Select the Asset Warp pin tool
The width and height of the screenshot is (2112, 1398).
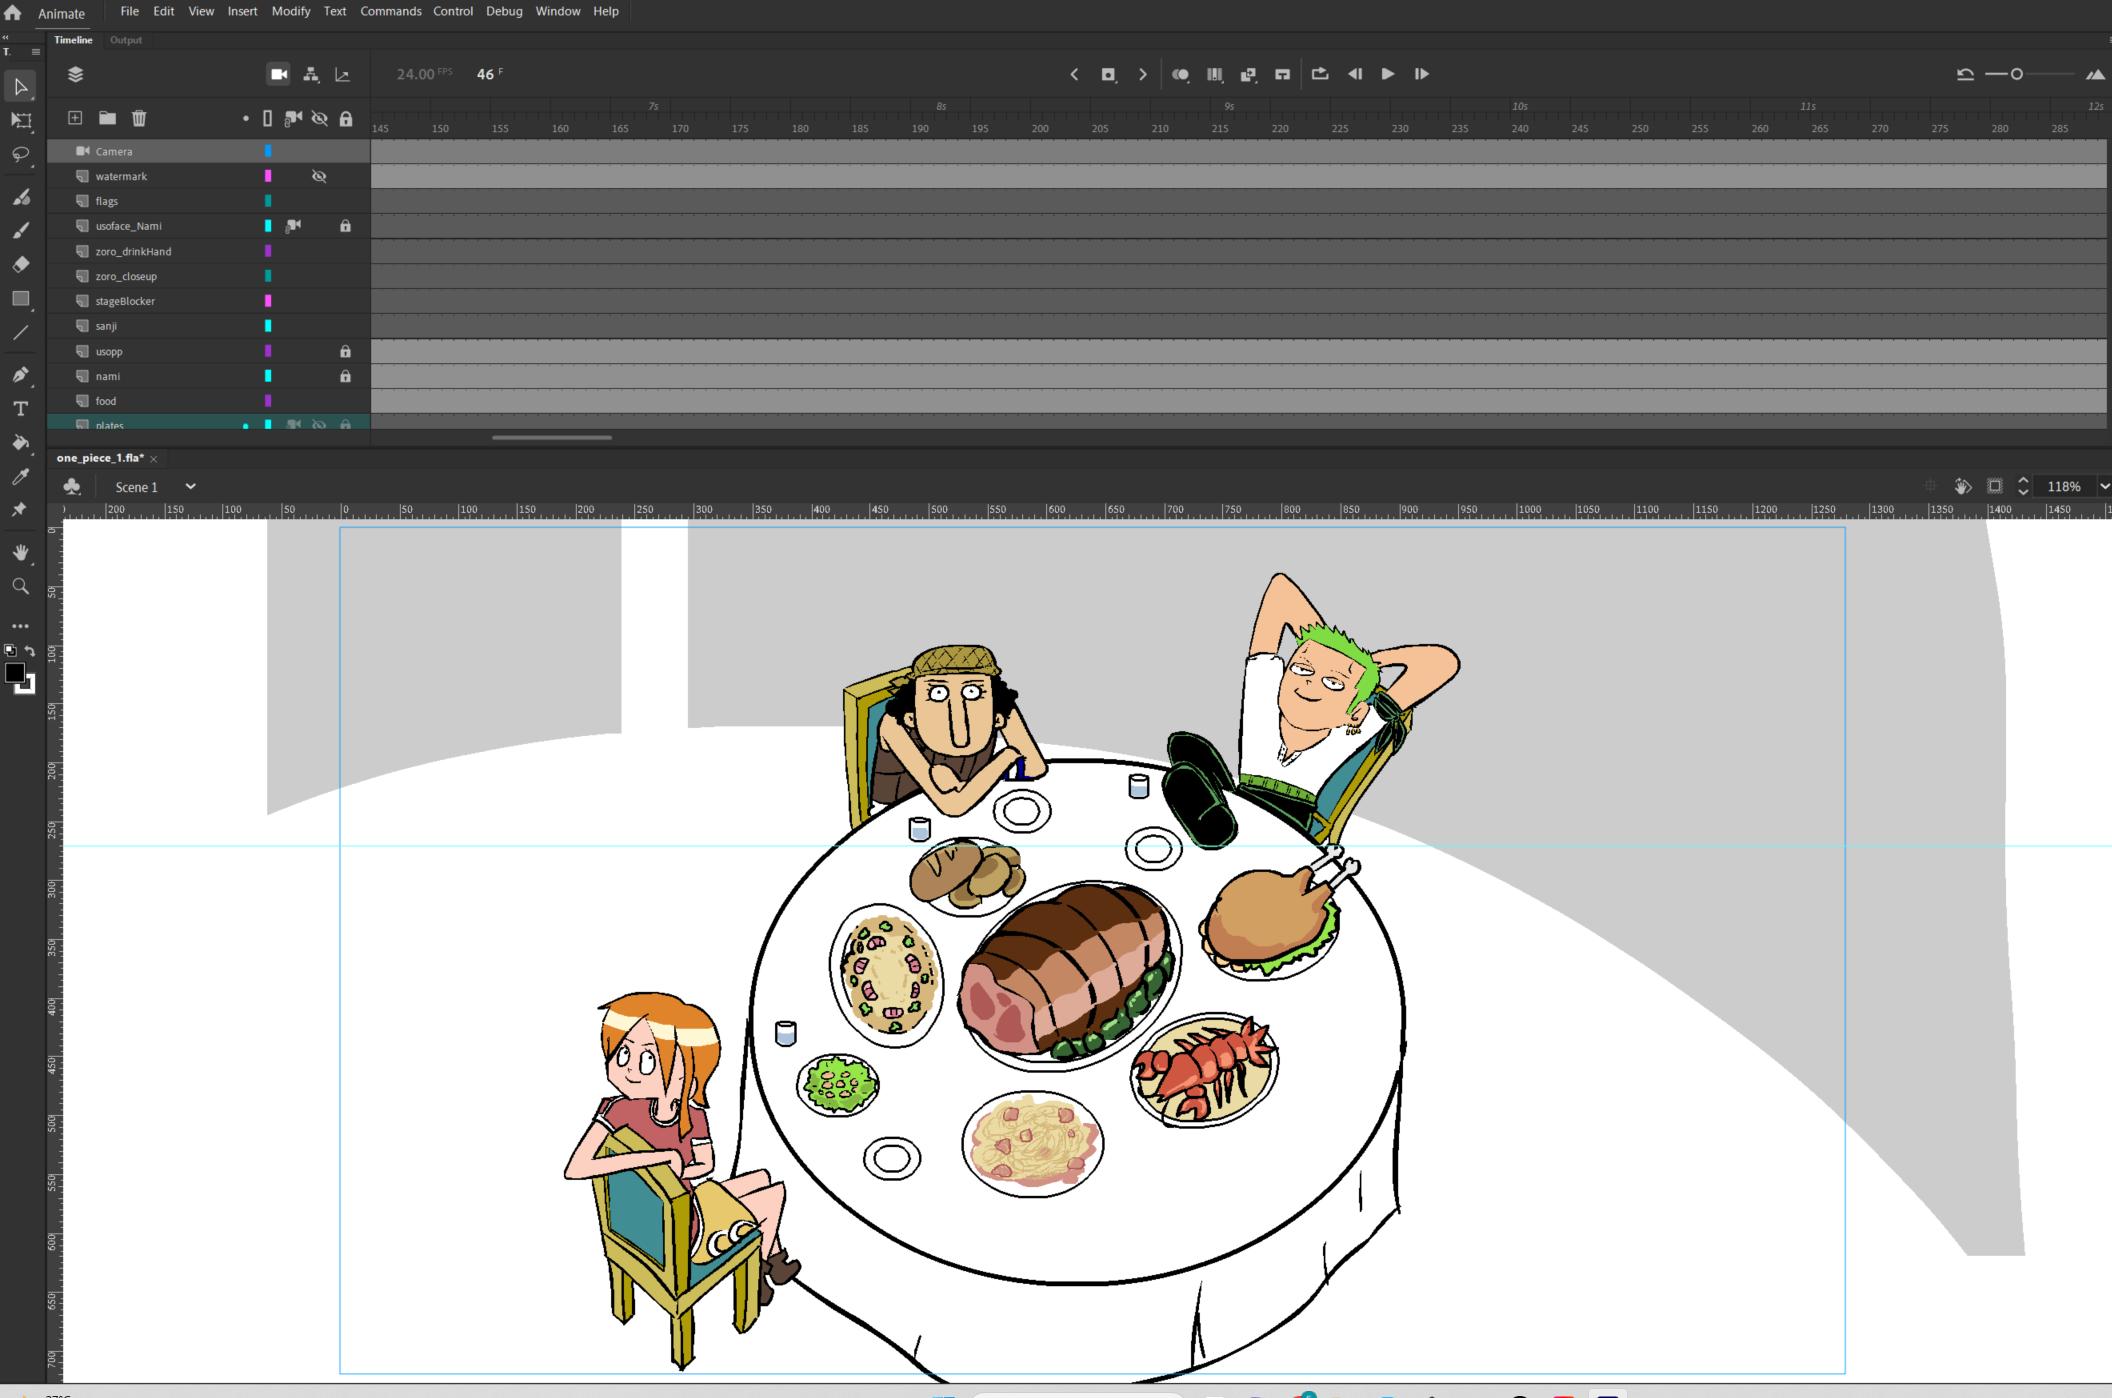click(x=20, y=510)
